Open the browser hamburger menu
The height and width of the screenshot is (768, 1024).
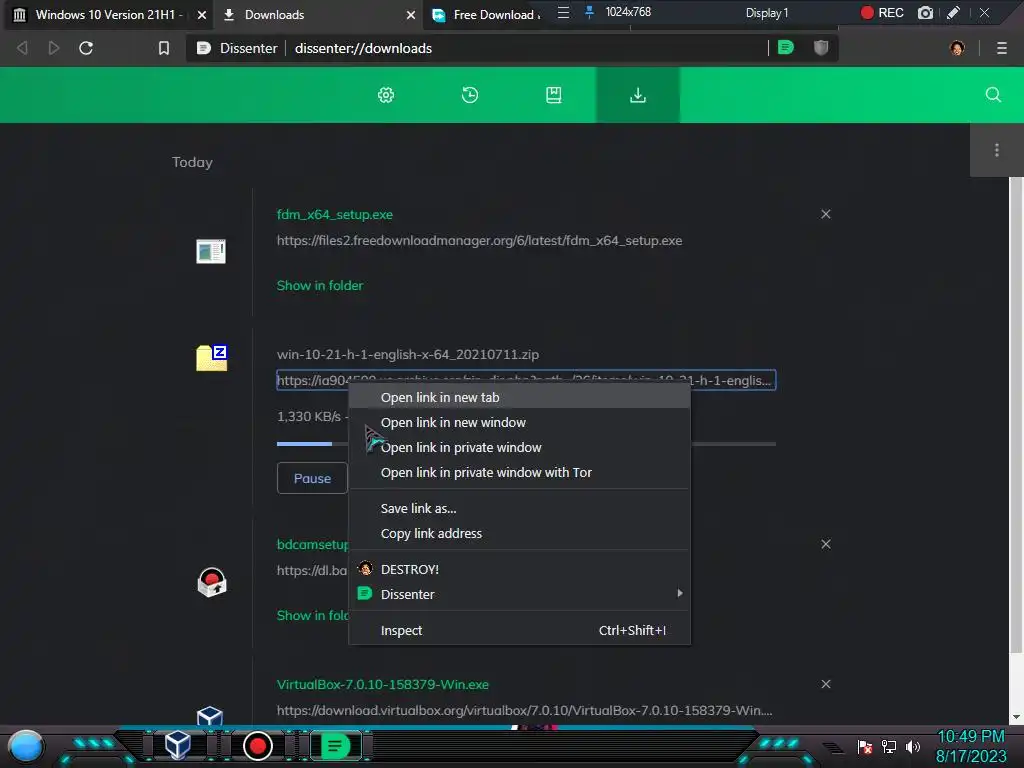(x=1002, y=48)
